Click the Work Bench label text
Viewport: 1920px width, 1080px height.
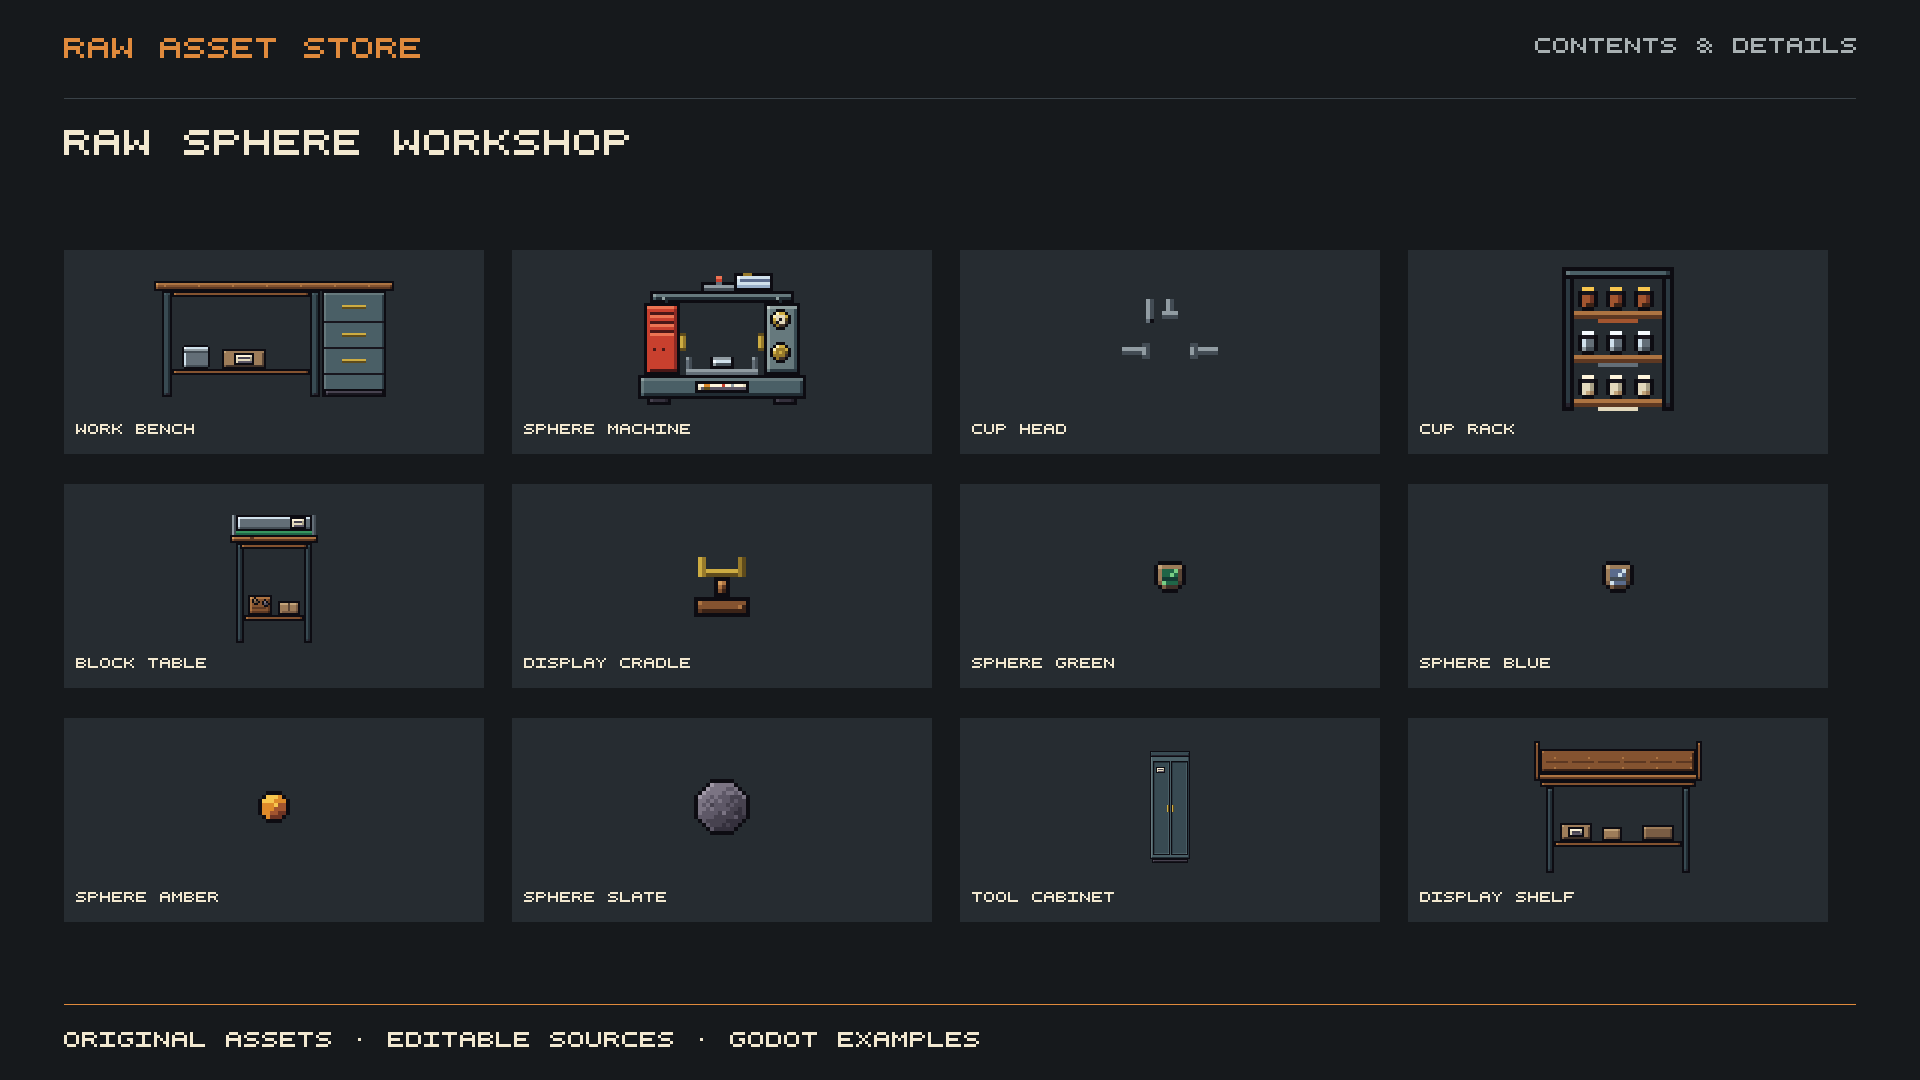(135, 429)
